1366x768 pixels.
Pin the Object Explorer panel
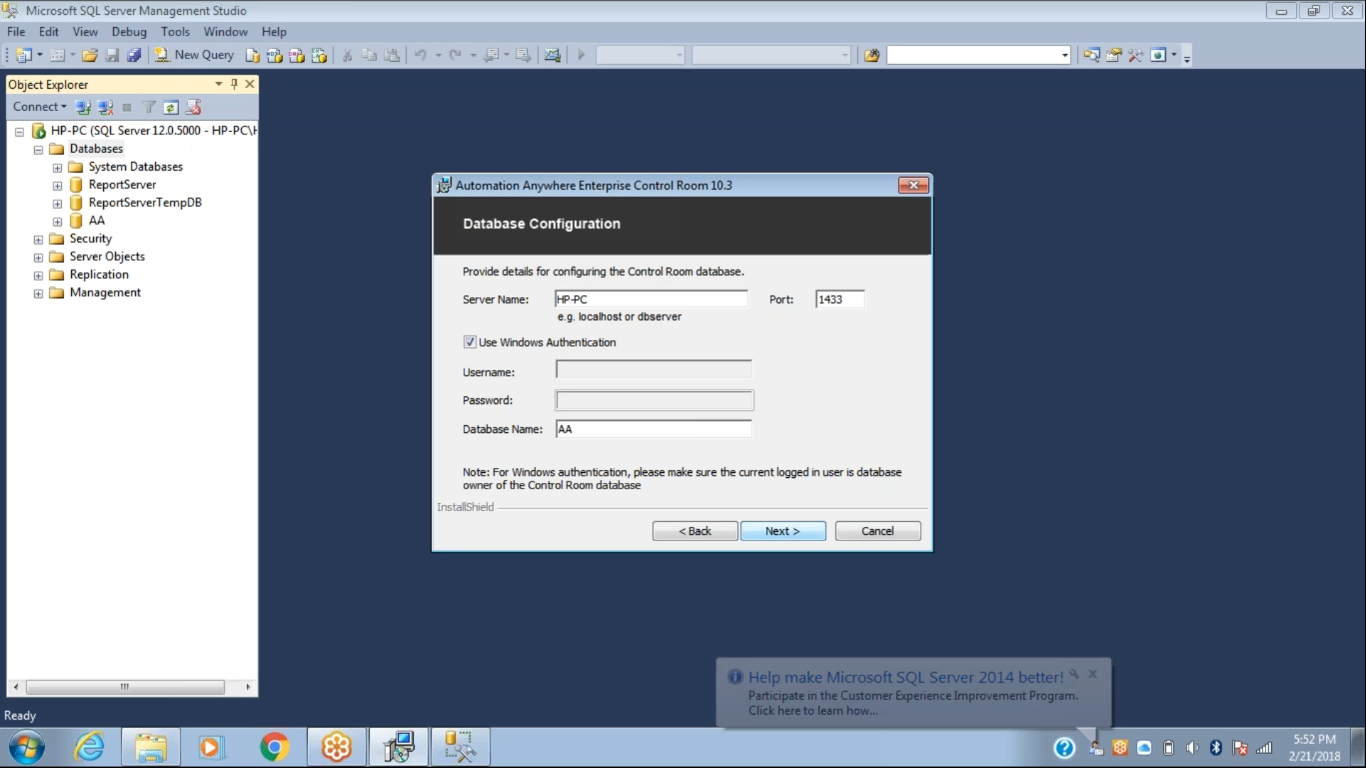click(x=235, y=84)
